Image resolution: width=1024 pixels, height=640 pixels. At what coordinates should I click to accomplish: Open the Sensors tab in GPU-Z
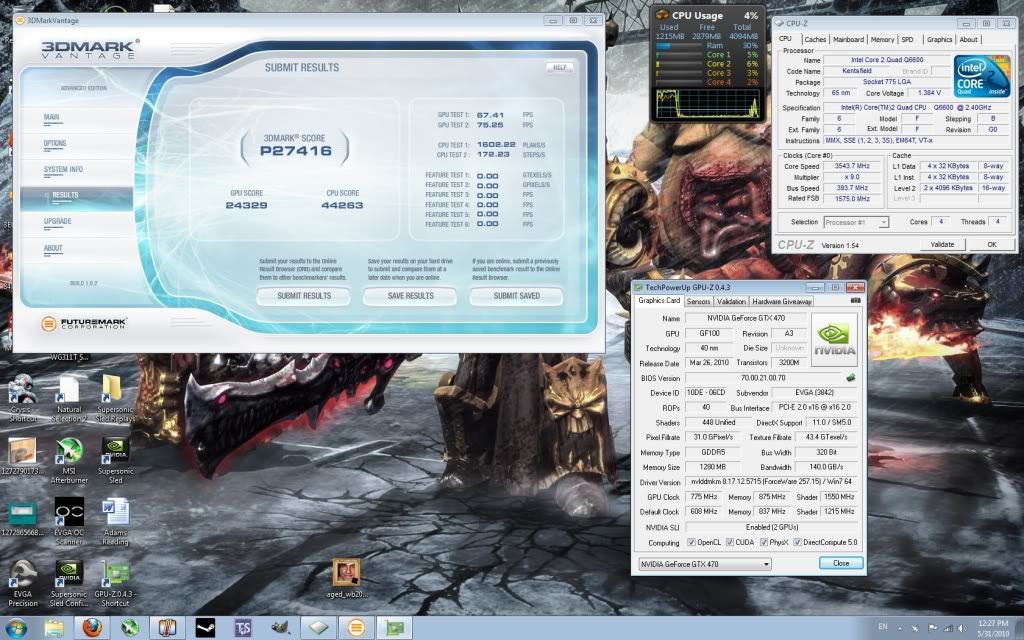[x=699, y=301]
